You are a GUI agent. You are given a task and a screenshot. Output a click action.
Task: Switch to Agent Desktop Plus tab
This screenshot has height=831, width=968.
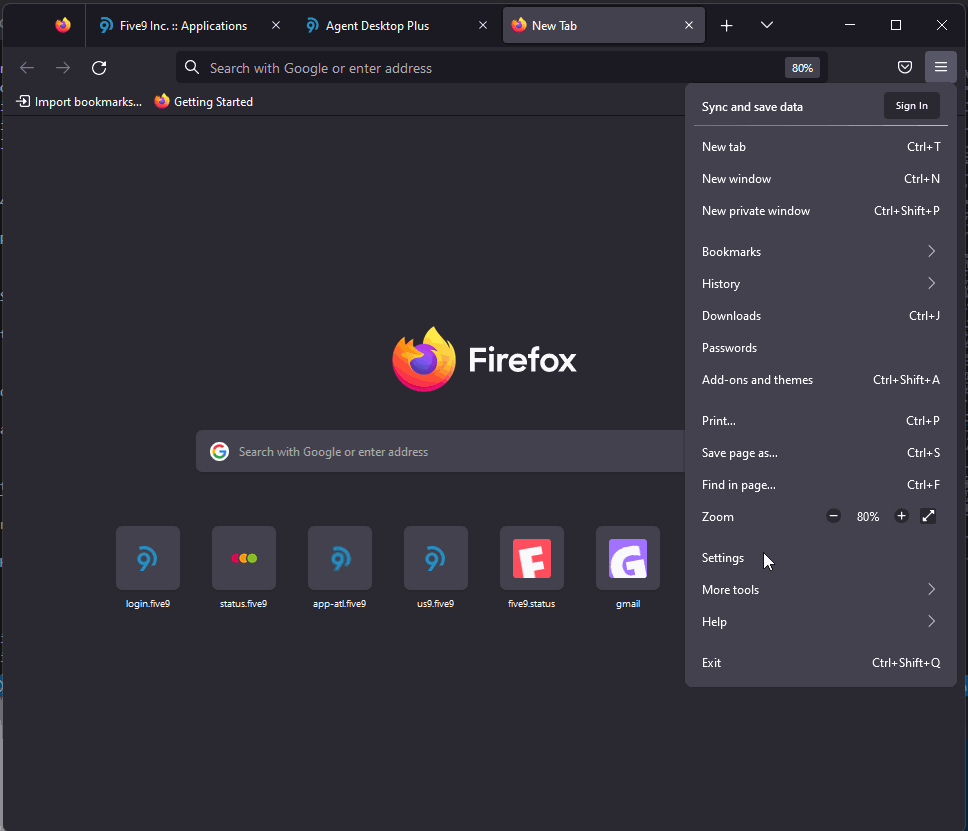397,25
